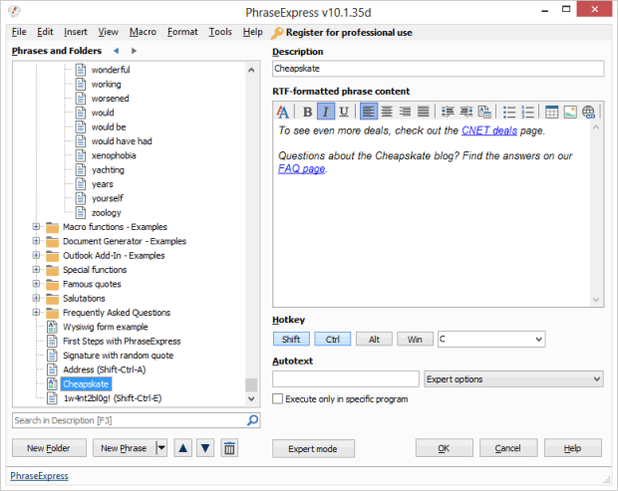Move the selected phrase down
Viewport: 618px width, 491px height.
coord(205,448)
